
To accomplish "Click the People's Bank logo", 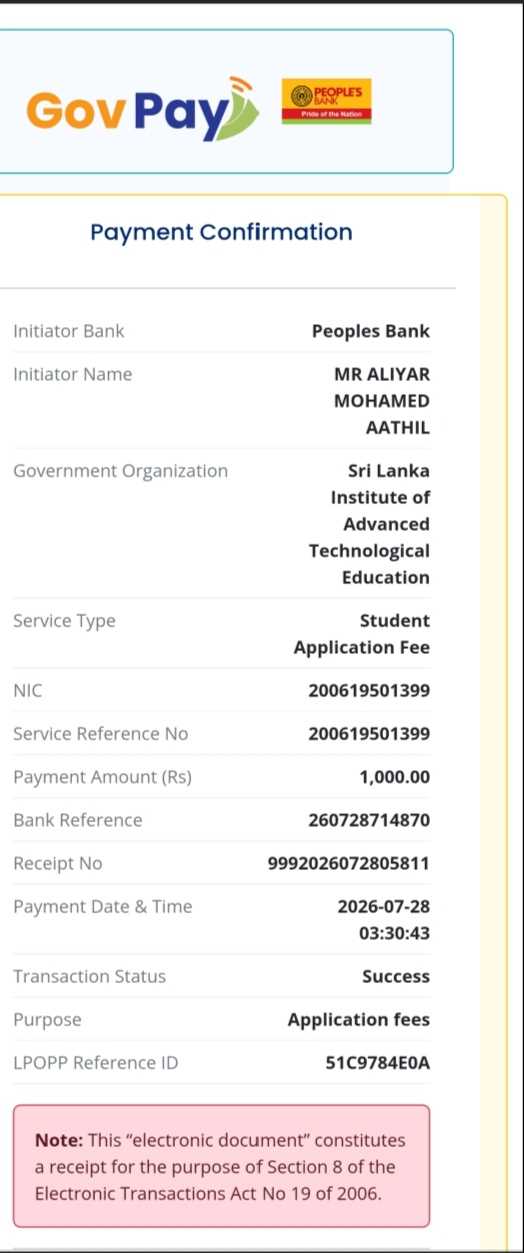I will coord(326,101).
